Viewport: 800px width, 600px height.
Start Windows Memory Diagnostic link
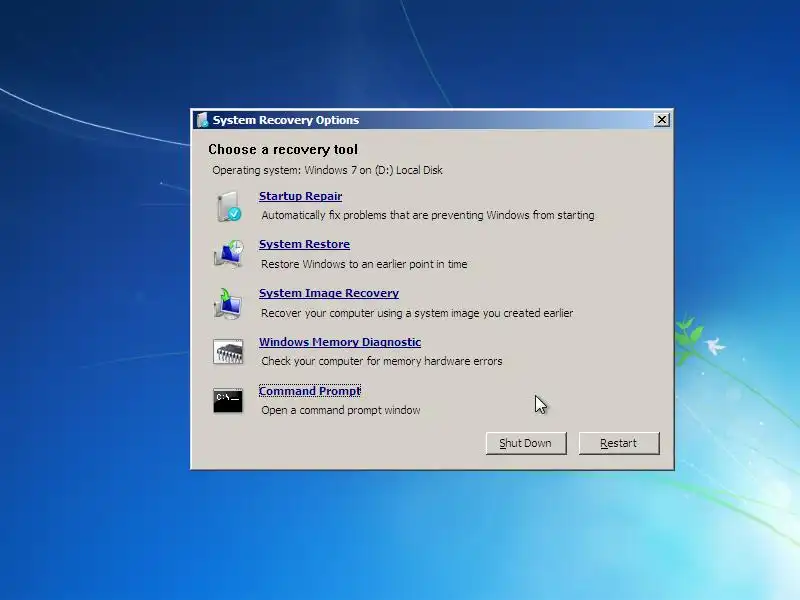click(x=340, y=342)
